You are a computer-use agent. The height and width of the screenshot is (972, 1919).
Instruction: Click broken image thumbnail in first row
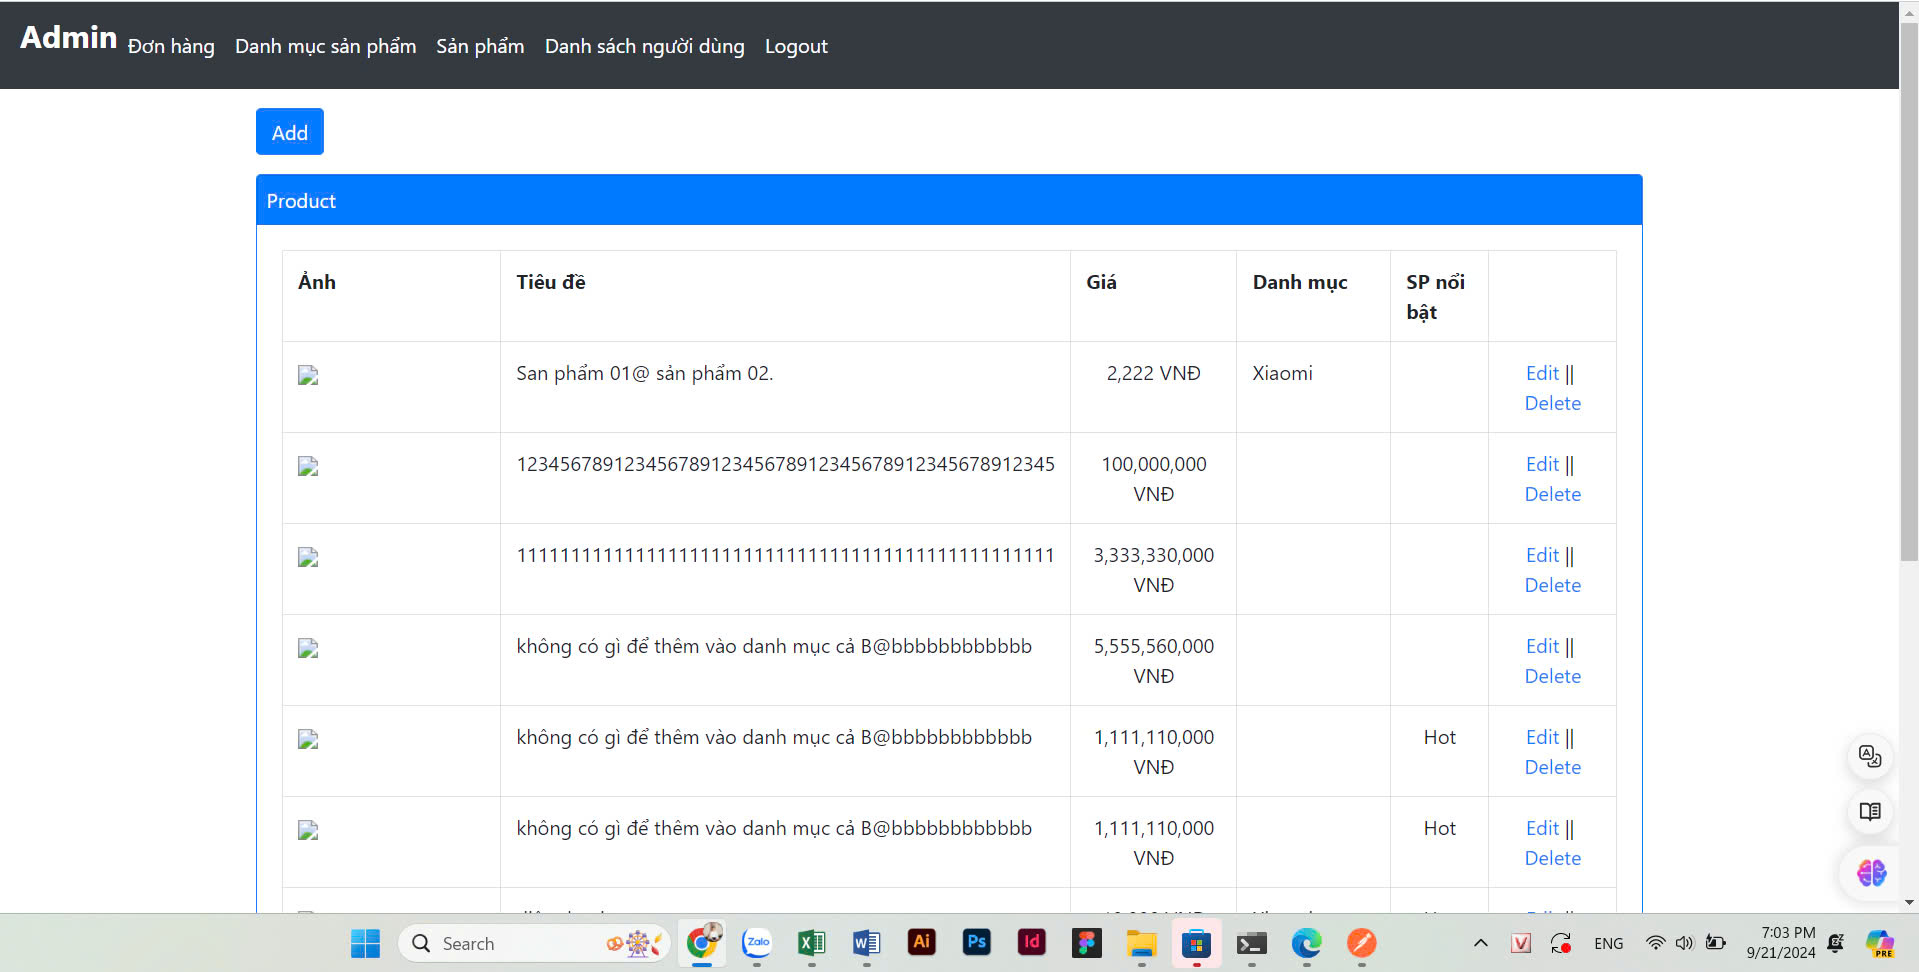pos(308,375)
